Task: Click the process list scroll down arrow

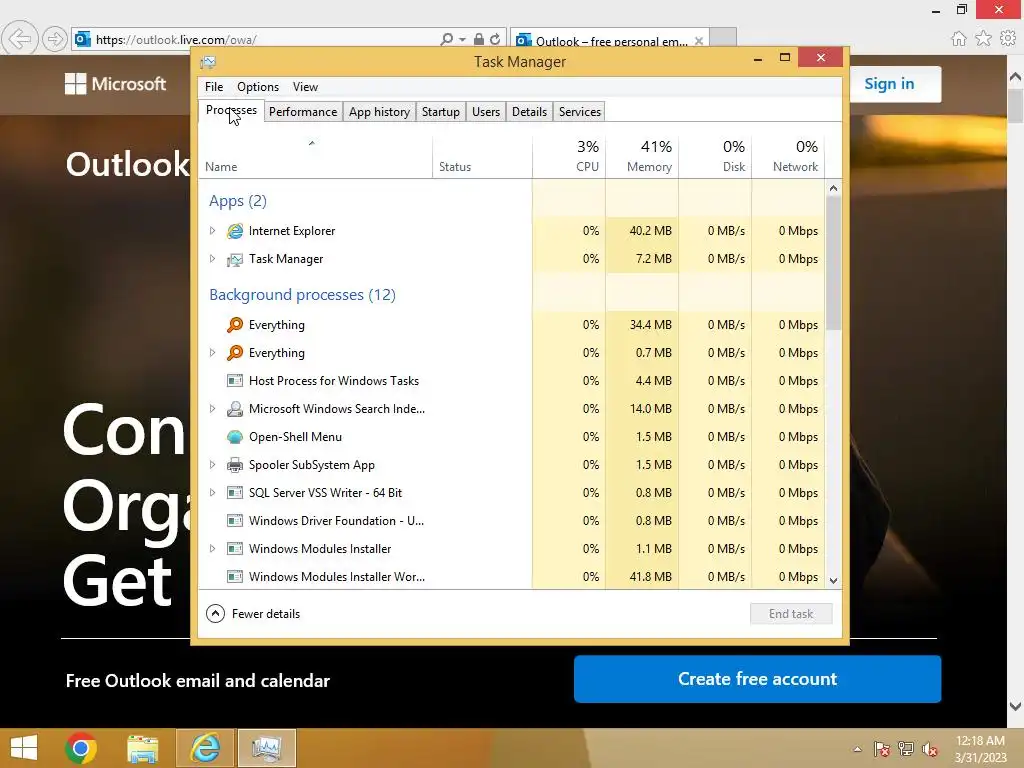Action: tap(833, 581)
